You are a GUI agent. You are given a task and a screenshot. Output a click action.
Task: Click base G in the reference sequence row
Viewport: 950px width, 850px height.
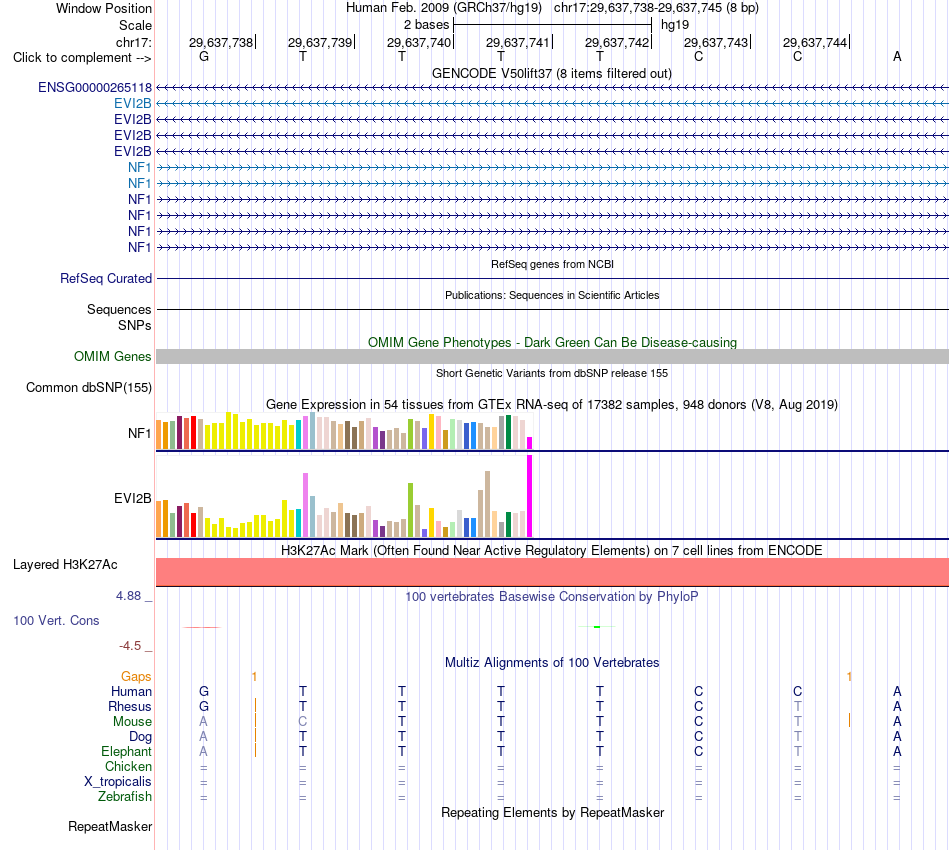pos(204,56)
